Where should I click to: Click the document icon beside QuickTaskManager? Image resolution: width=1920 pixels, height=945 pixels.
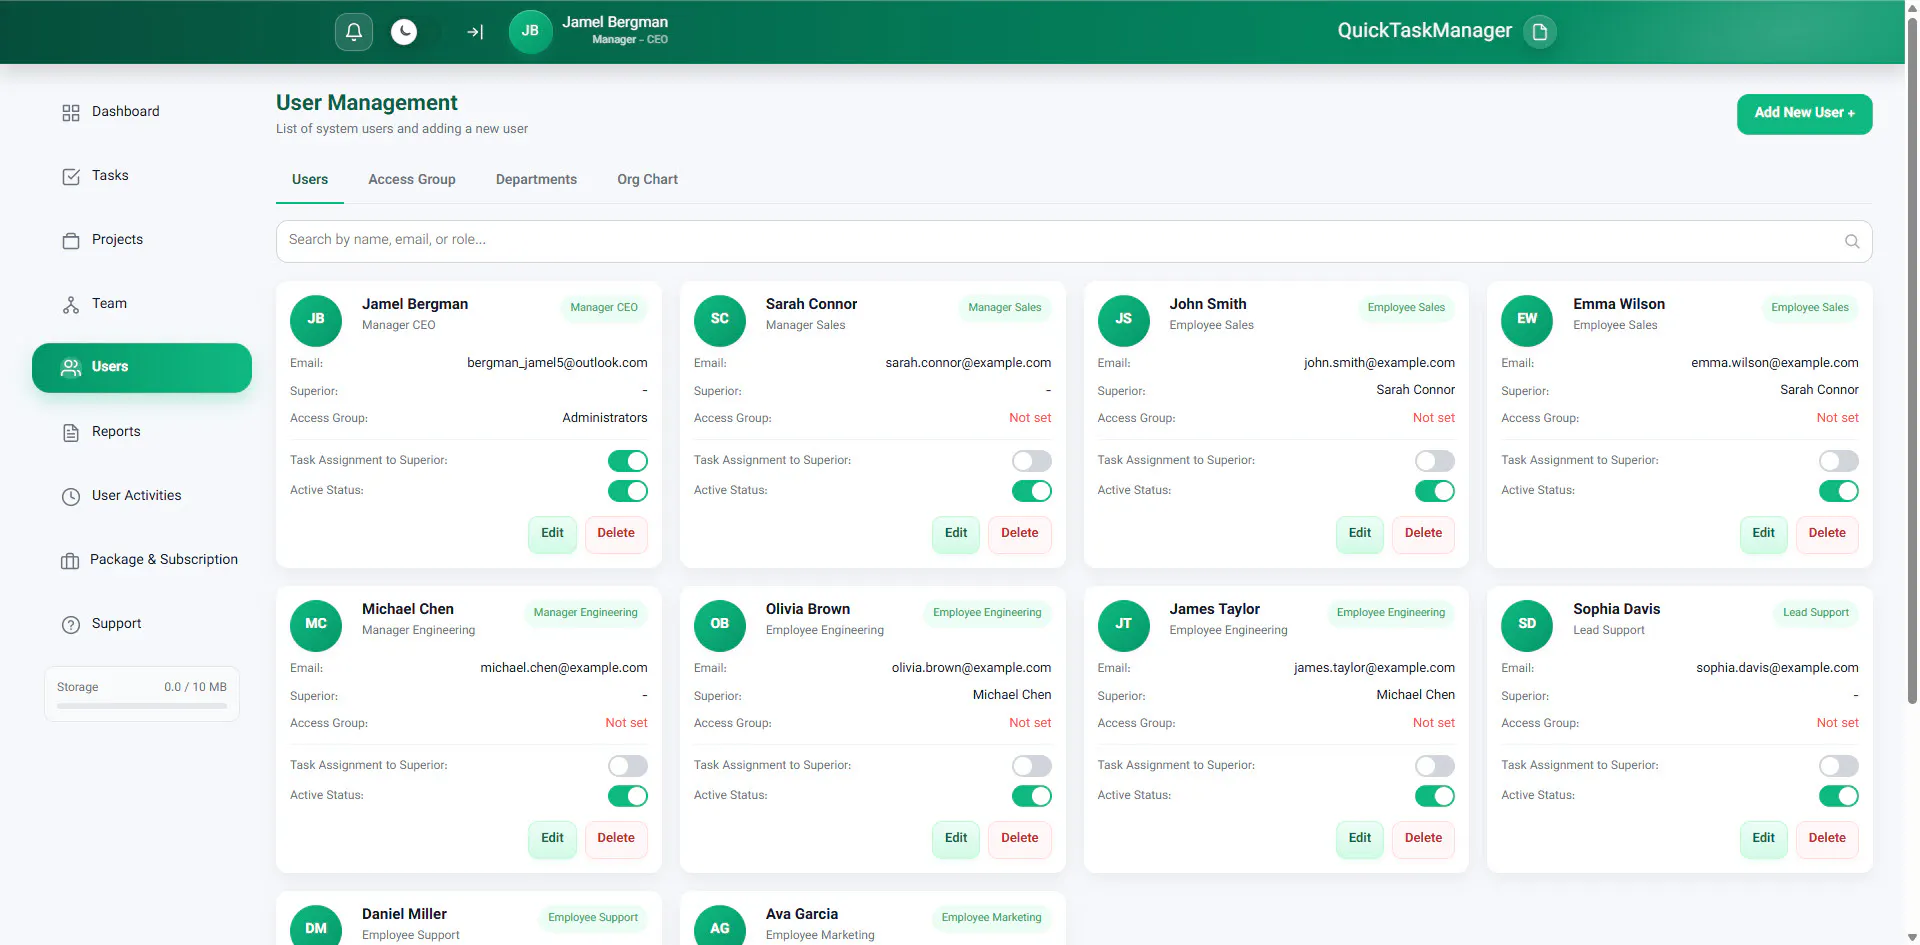click(1540, 32)
